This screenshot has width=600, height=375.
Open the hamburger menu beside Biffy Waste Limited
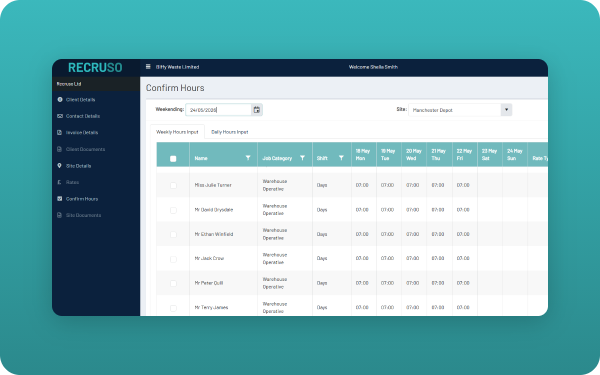tap(148, 67)
